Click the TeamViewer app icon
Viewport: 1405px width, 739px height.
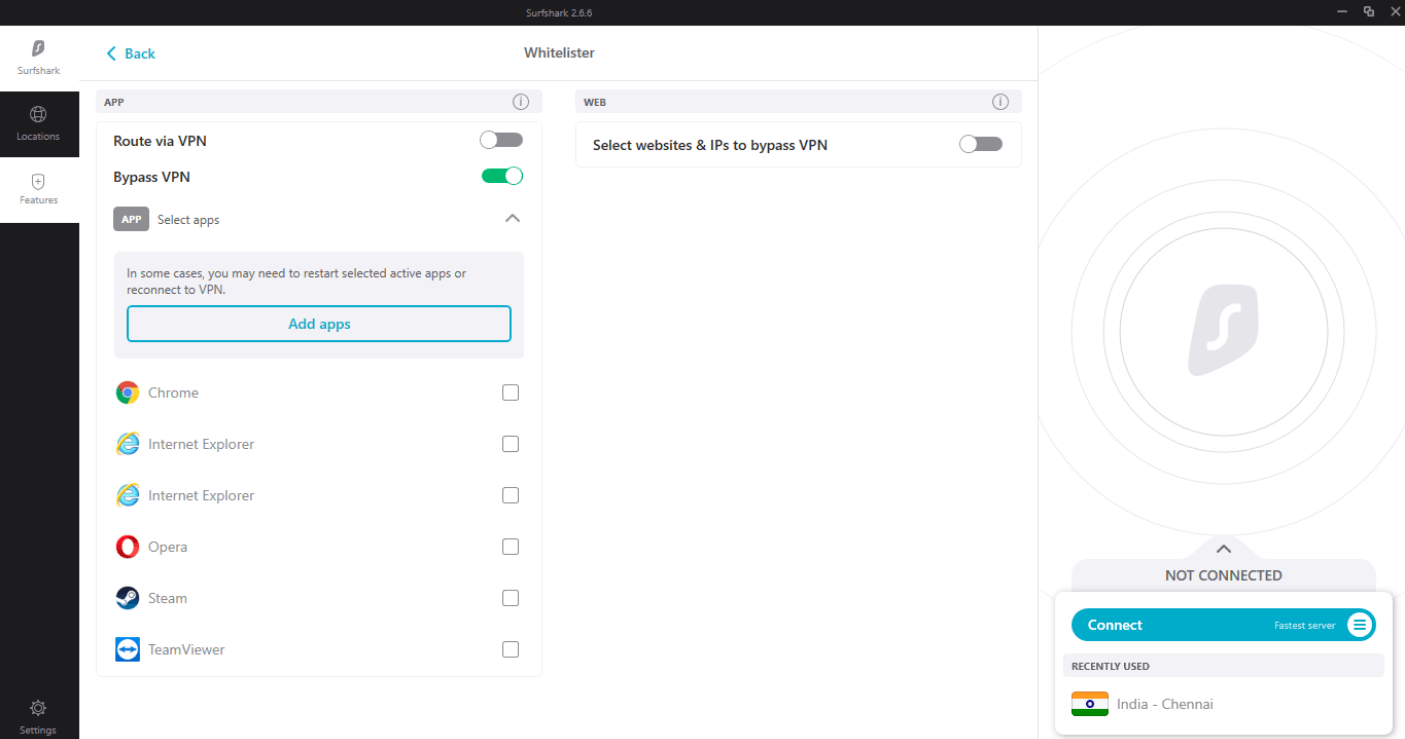[127, 650]
